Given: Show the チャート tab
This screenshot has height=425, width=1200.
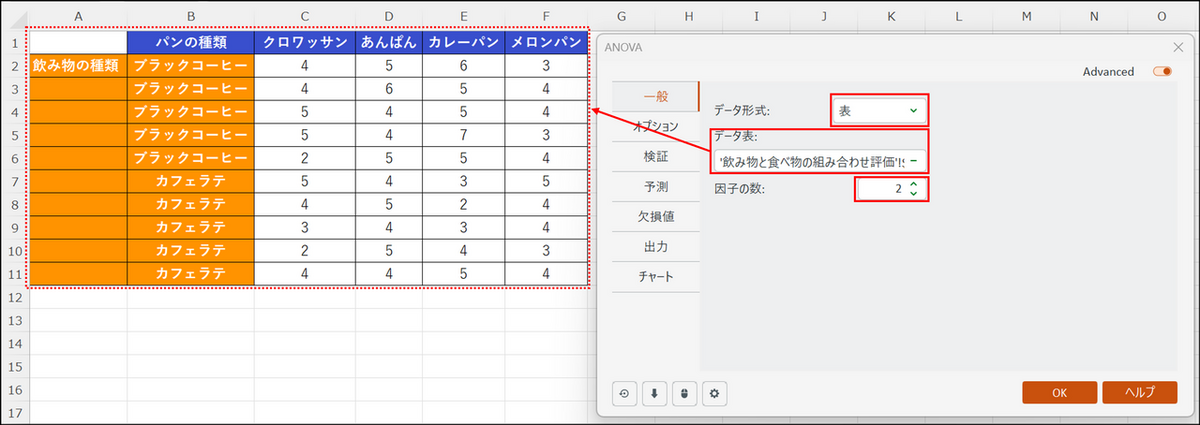Looking at the screenshot, I should coord(655,276).
